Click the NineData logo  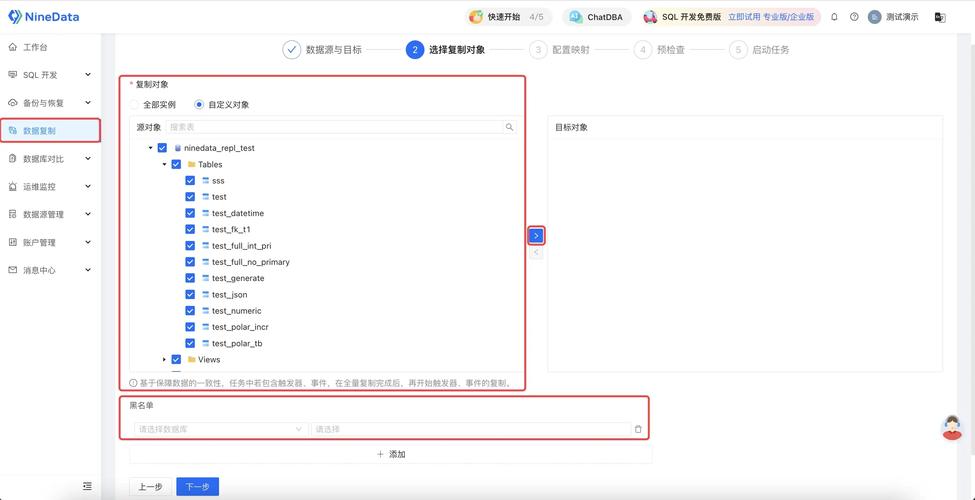[44, 17]
